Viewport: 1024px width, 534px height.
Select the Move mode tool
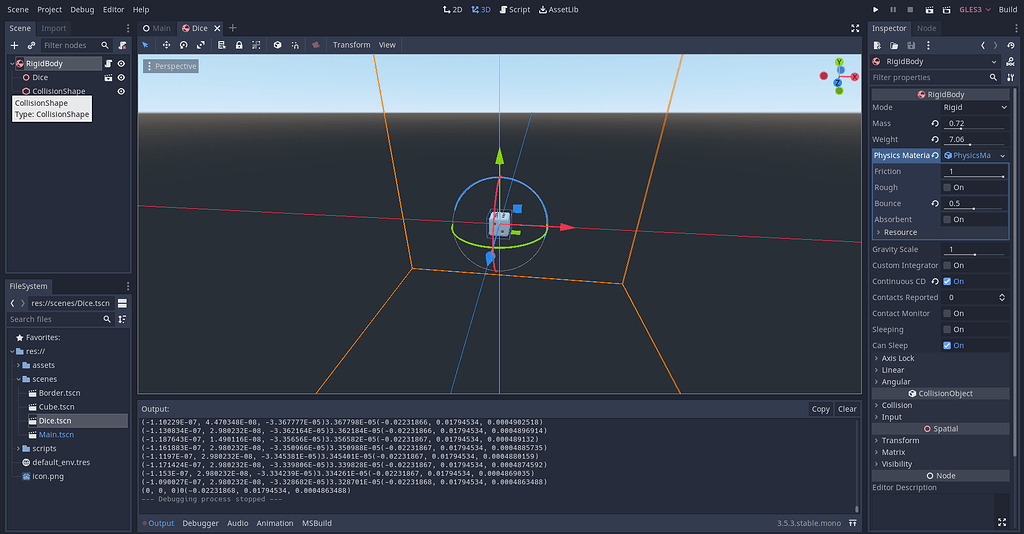tap(167, 45)
